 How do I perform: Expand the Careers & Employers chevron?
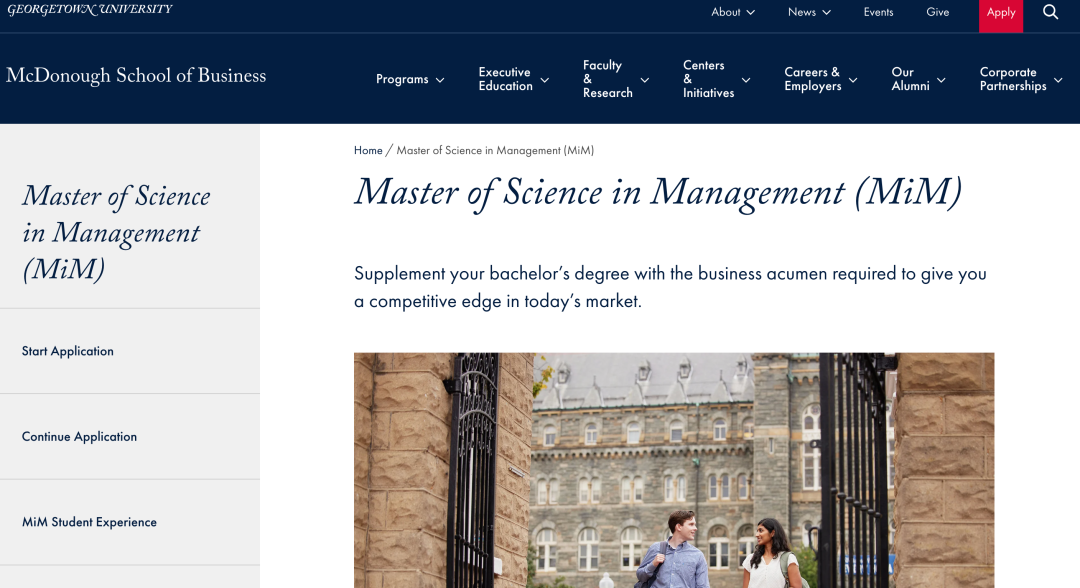pos(853,80)
